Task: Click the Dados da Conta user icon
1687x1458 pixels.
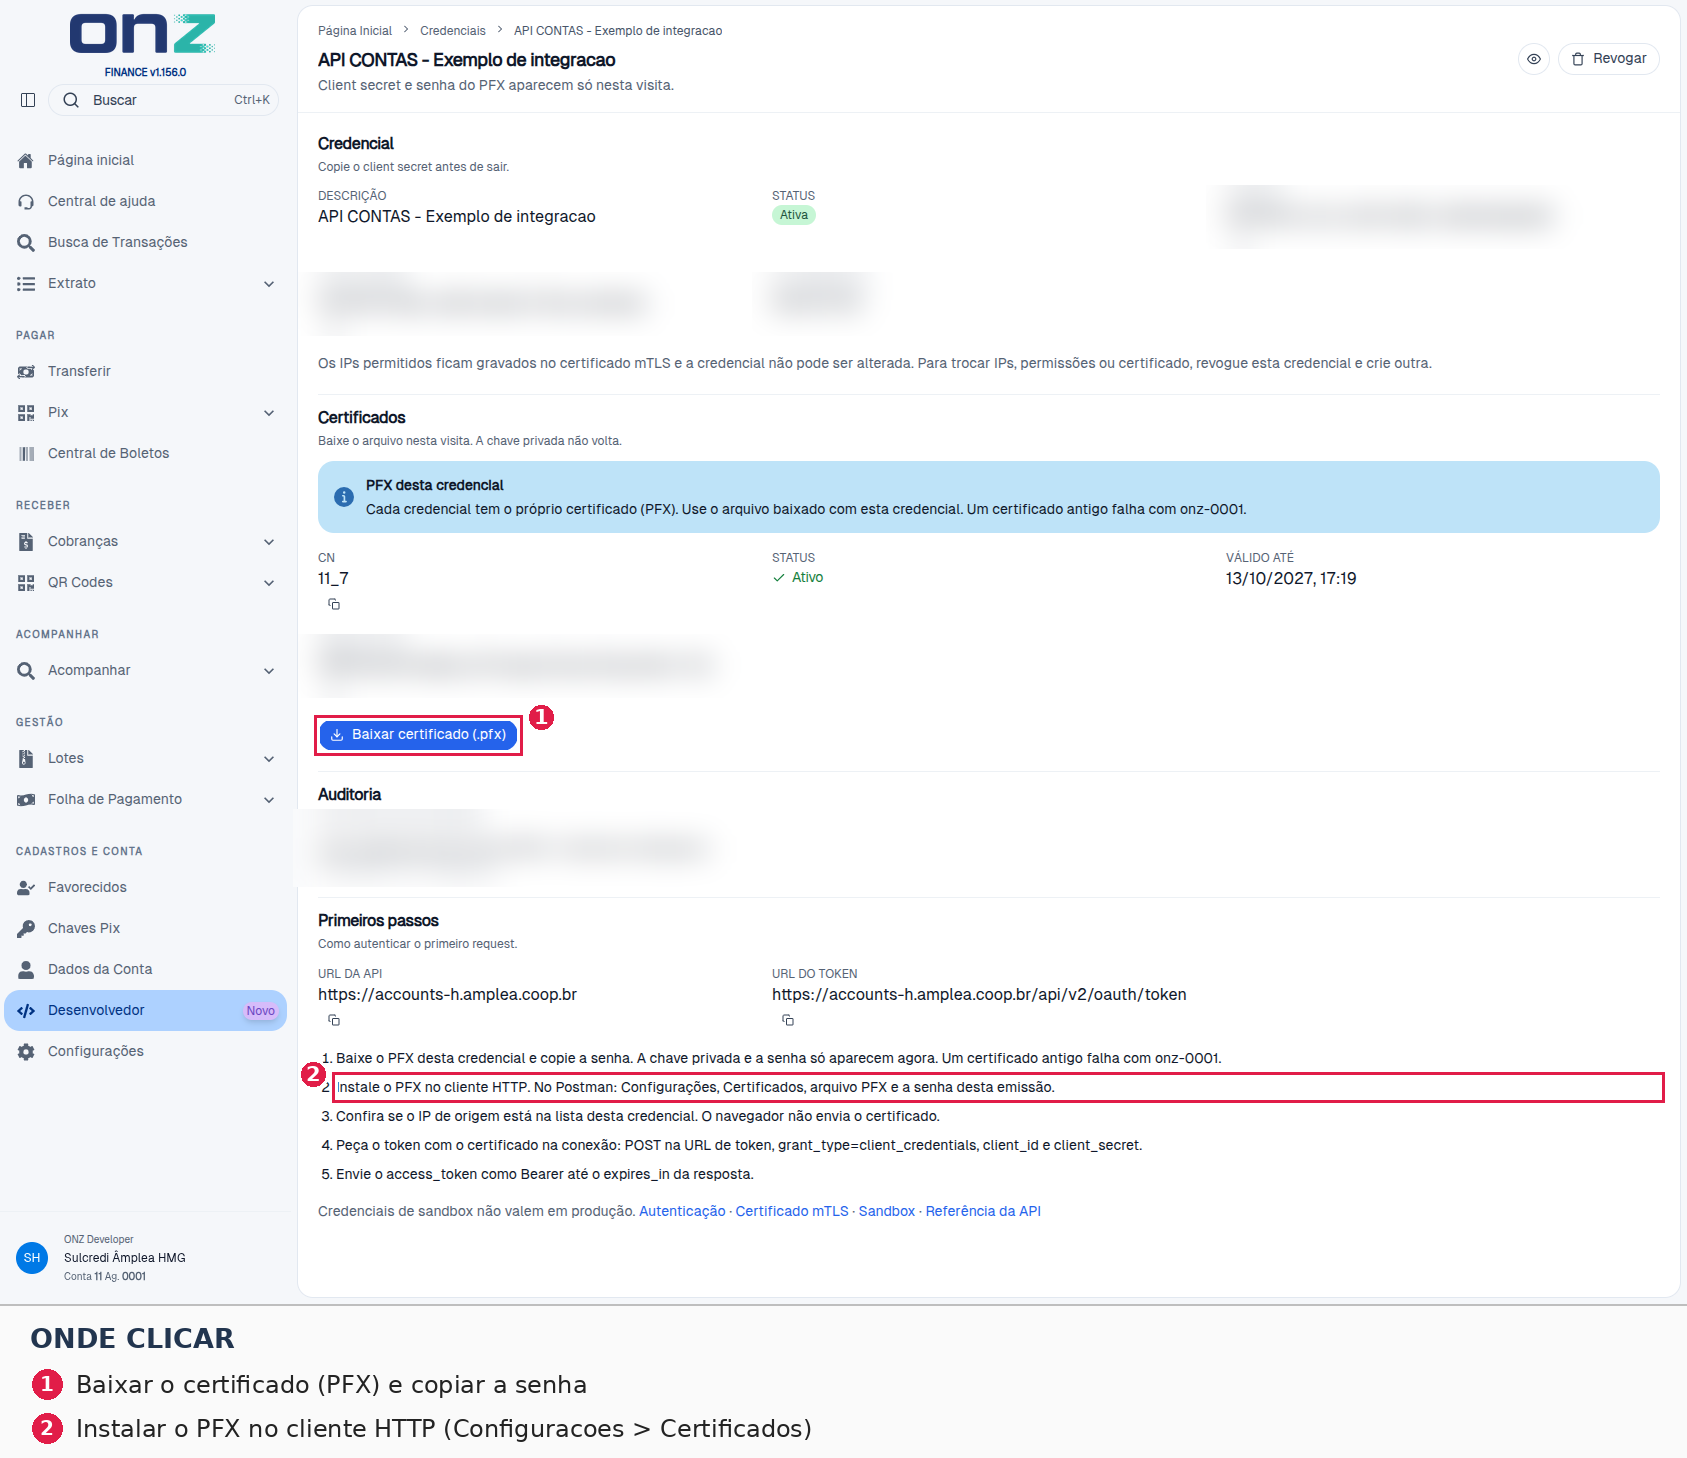Action: point(26,969)
